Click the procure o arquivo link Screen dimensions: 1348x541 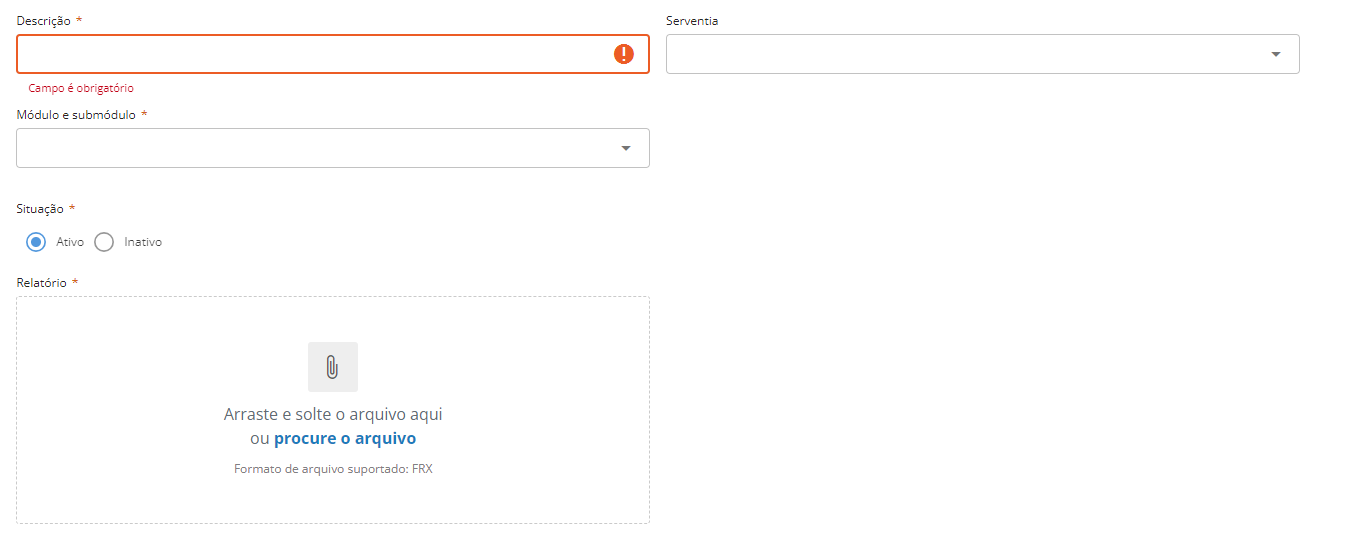point(345,439)
